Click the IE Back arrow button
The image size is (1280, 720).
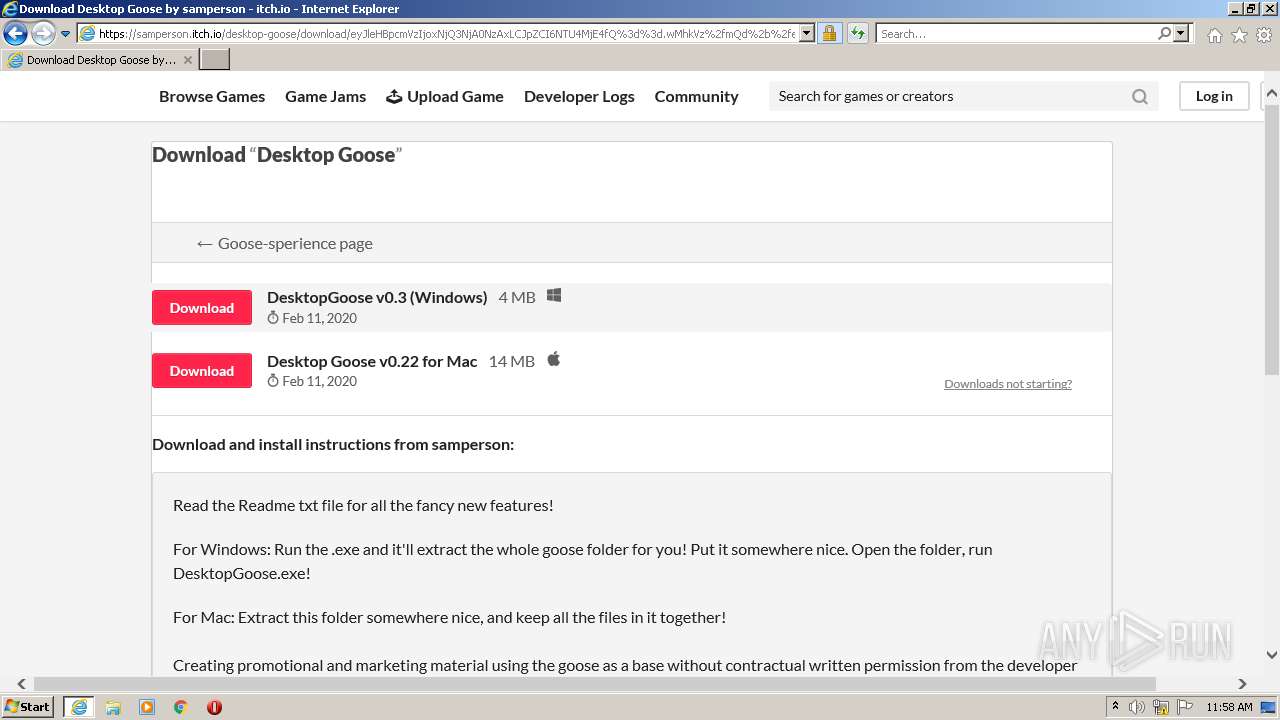pyautogui.click(x=16, y=34)
